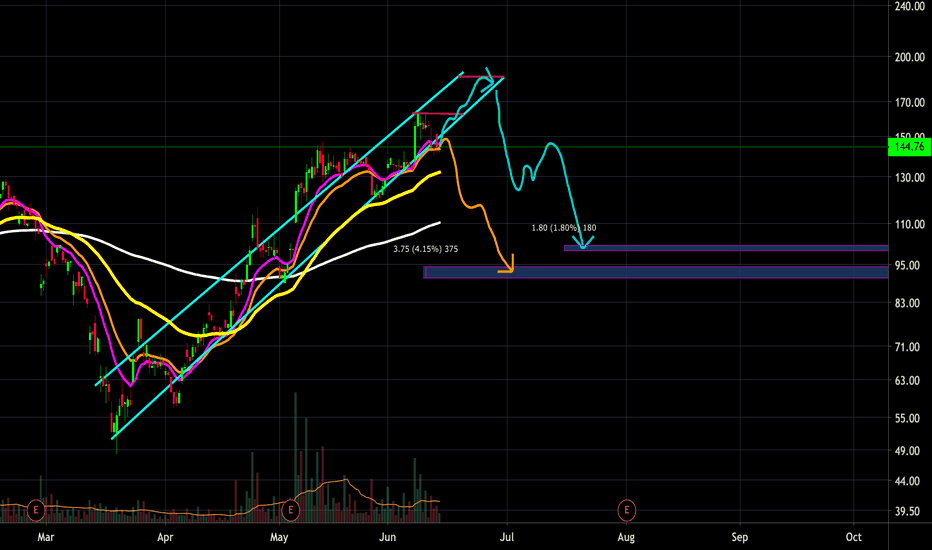Click the 200.00 price axis label

point(909,57)
